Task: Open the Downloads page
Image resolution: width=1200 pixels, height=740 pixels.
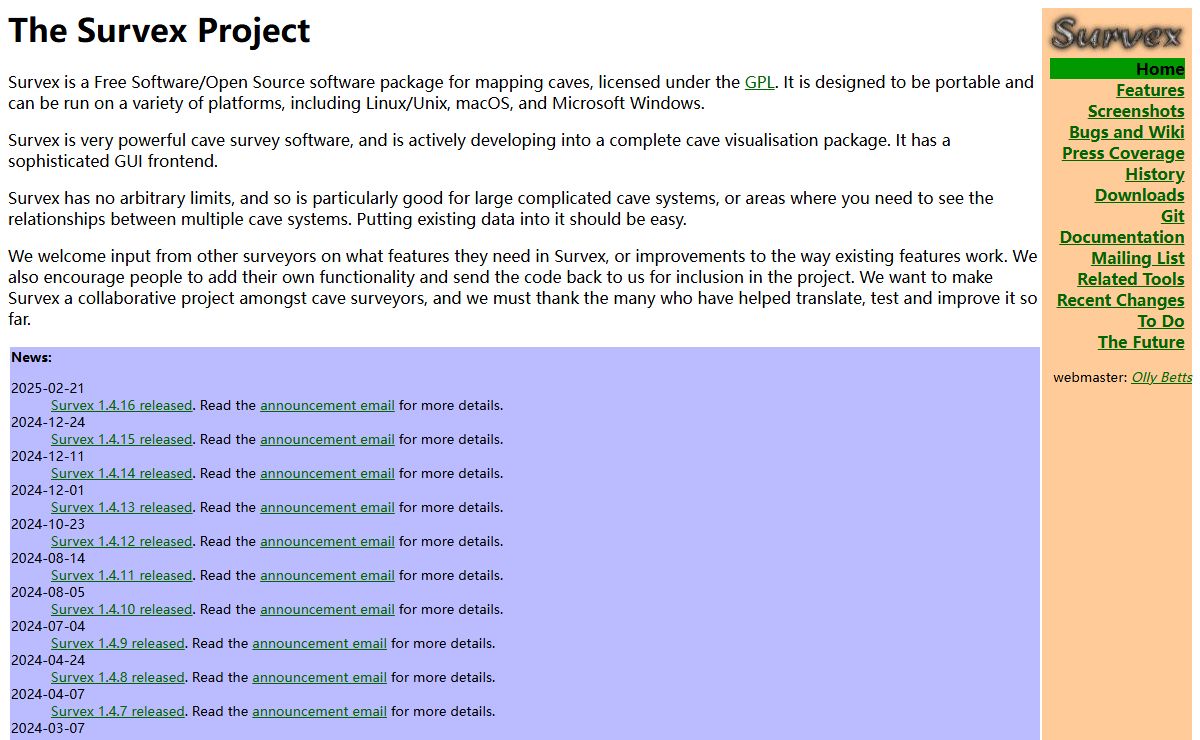Action: pyautogui.click(x=1139, y=195)
